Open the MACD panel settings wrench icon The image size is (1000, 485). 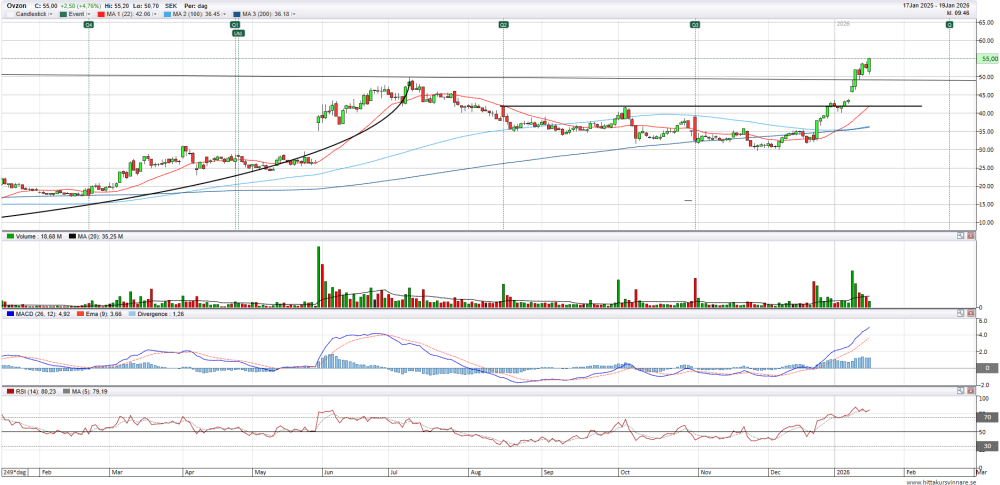coord(960,314)
